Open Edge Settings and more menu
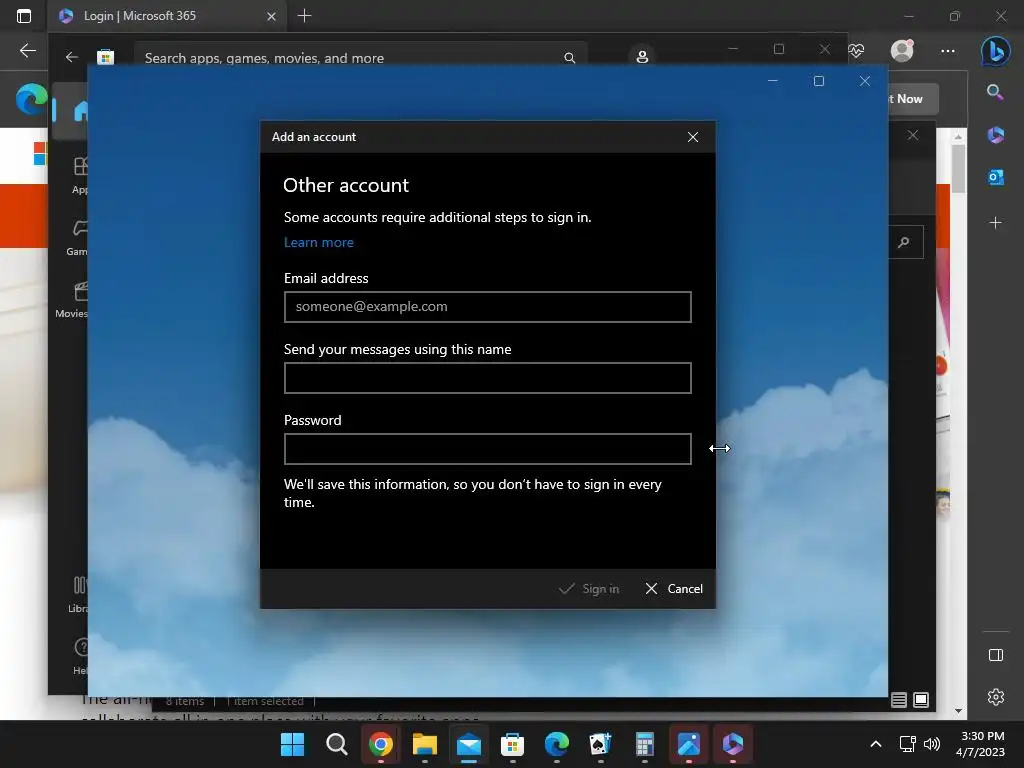The height and width of the screenshot is (768, 1024). tap(948, 50)
